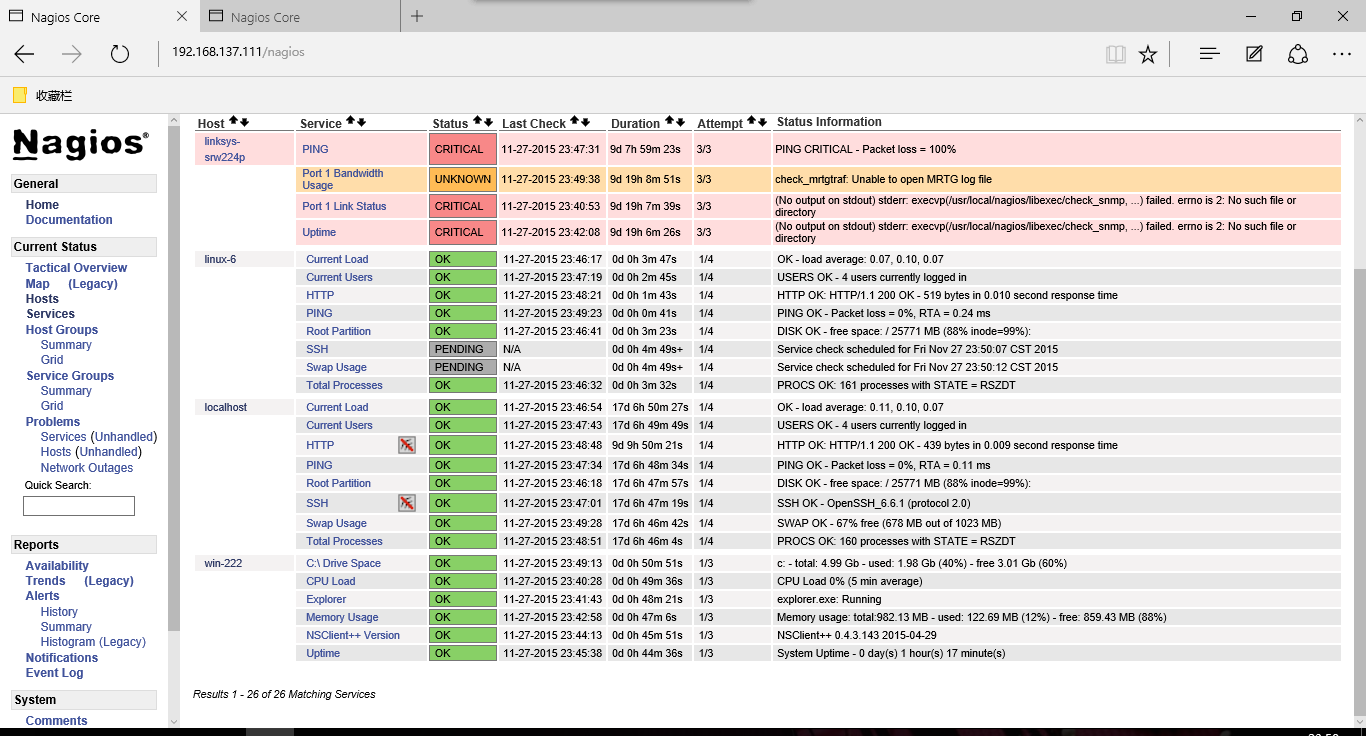This screenshot has width=1366, height=736.
Task: Open a new browser tab with plus
Action: 417,16
